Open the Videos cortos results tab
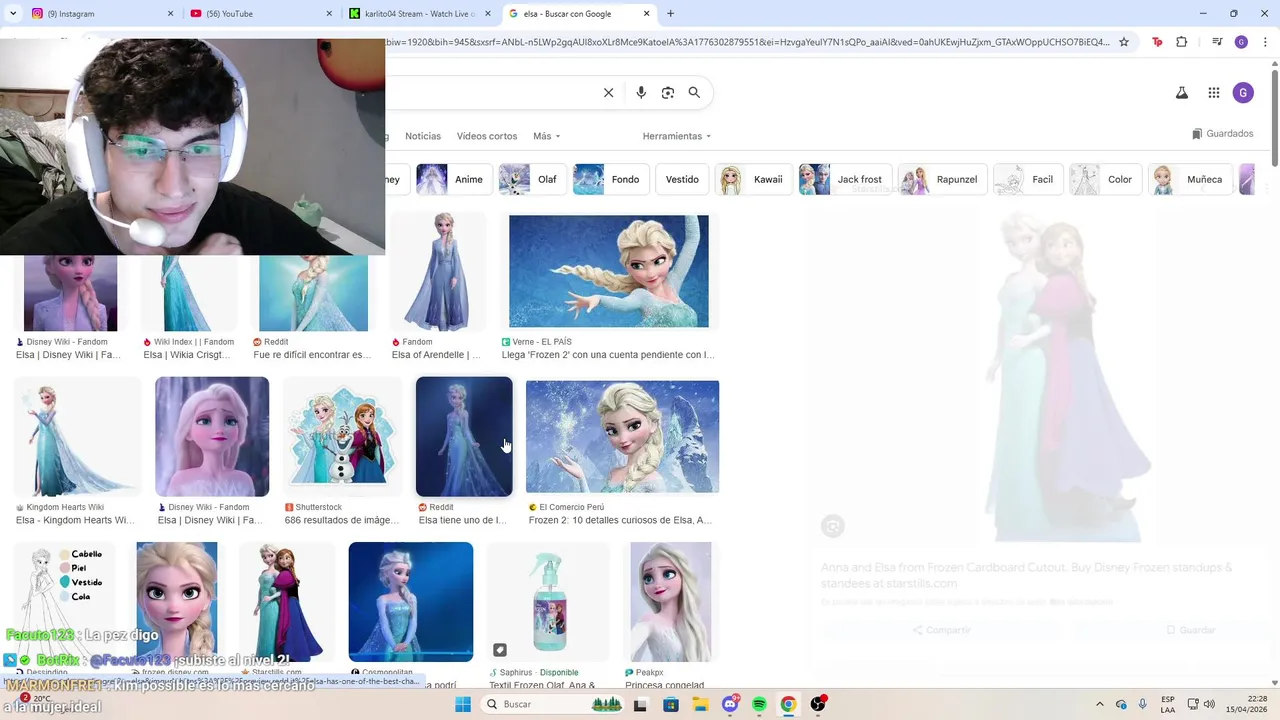This screenshot has height=720, width=1280. (x=487, y=136)
